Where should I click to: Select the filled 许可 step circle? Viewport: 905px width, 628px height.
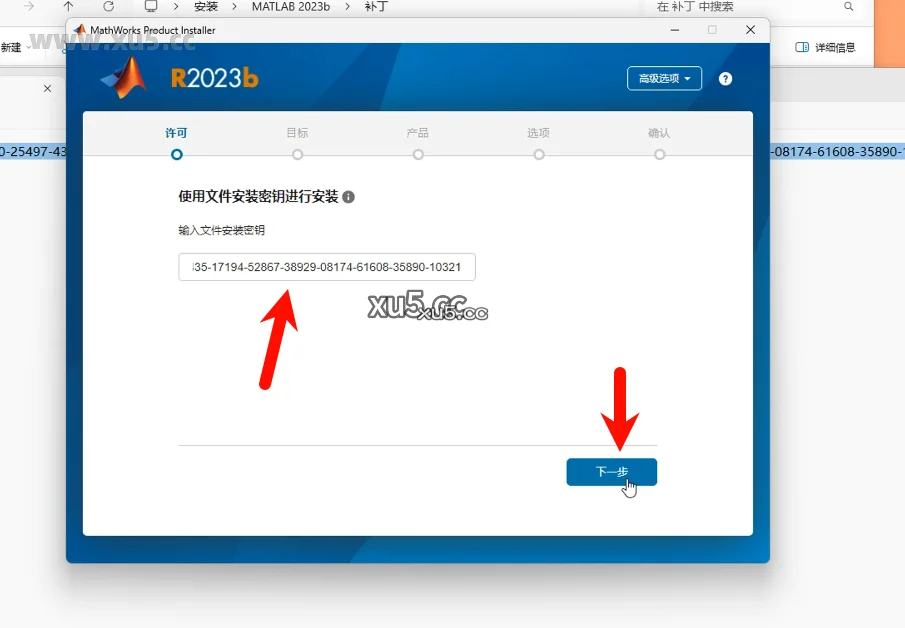pos(176,155)
